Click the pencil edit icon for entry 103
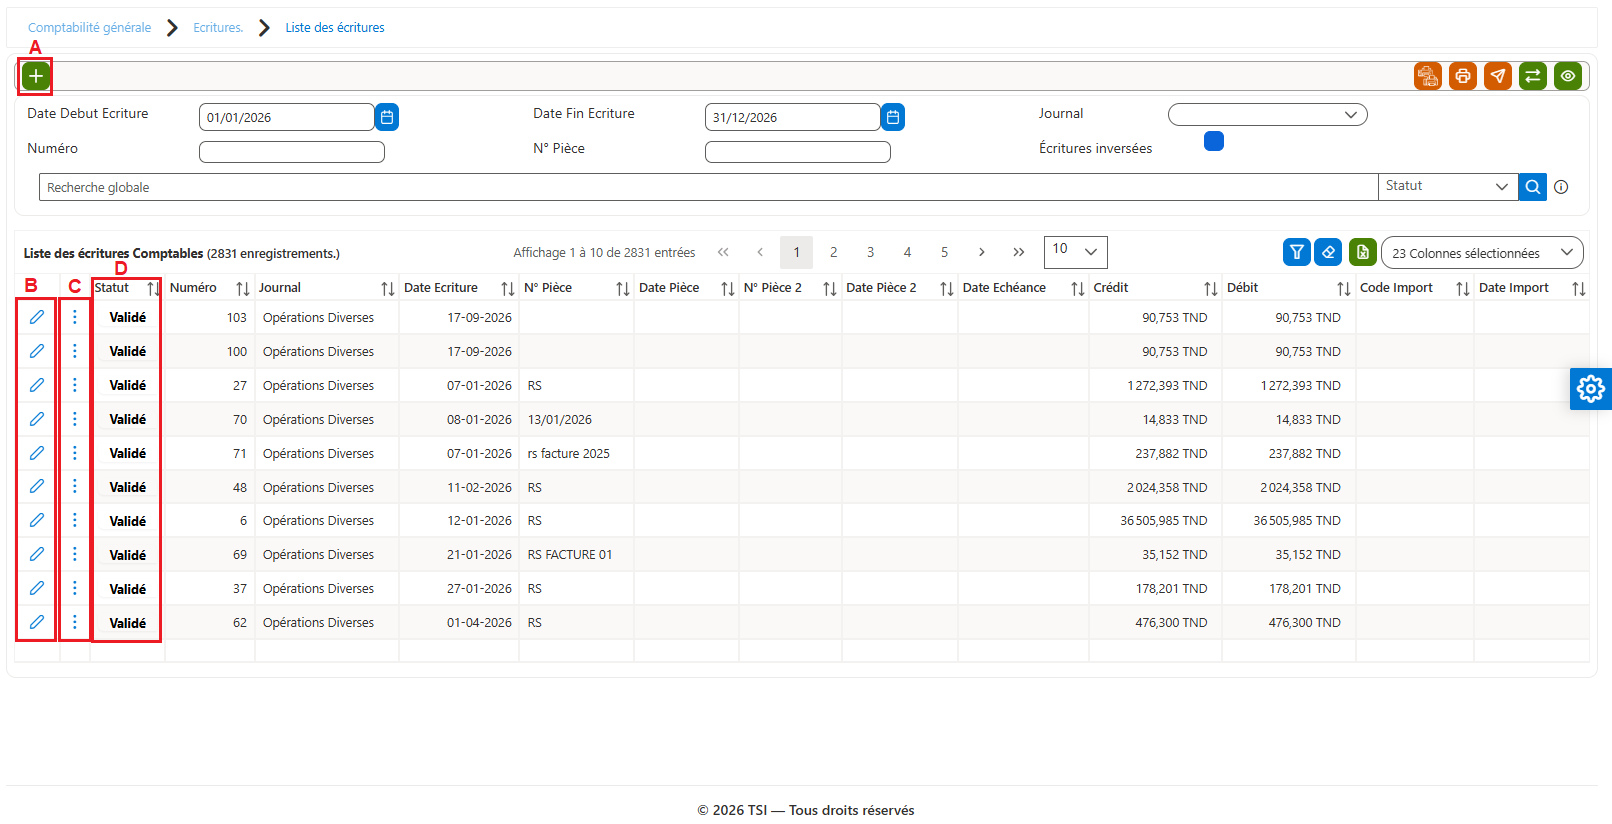 pos(37,317)
